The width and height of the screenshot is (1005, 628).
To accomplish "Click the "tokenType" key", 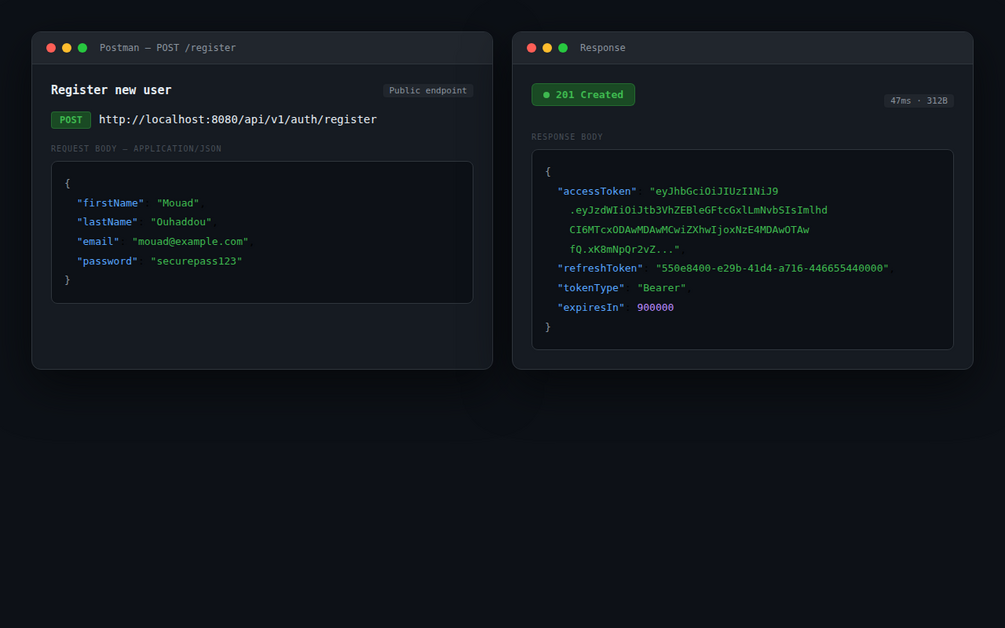I will pos(591,288).
